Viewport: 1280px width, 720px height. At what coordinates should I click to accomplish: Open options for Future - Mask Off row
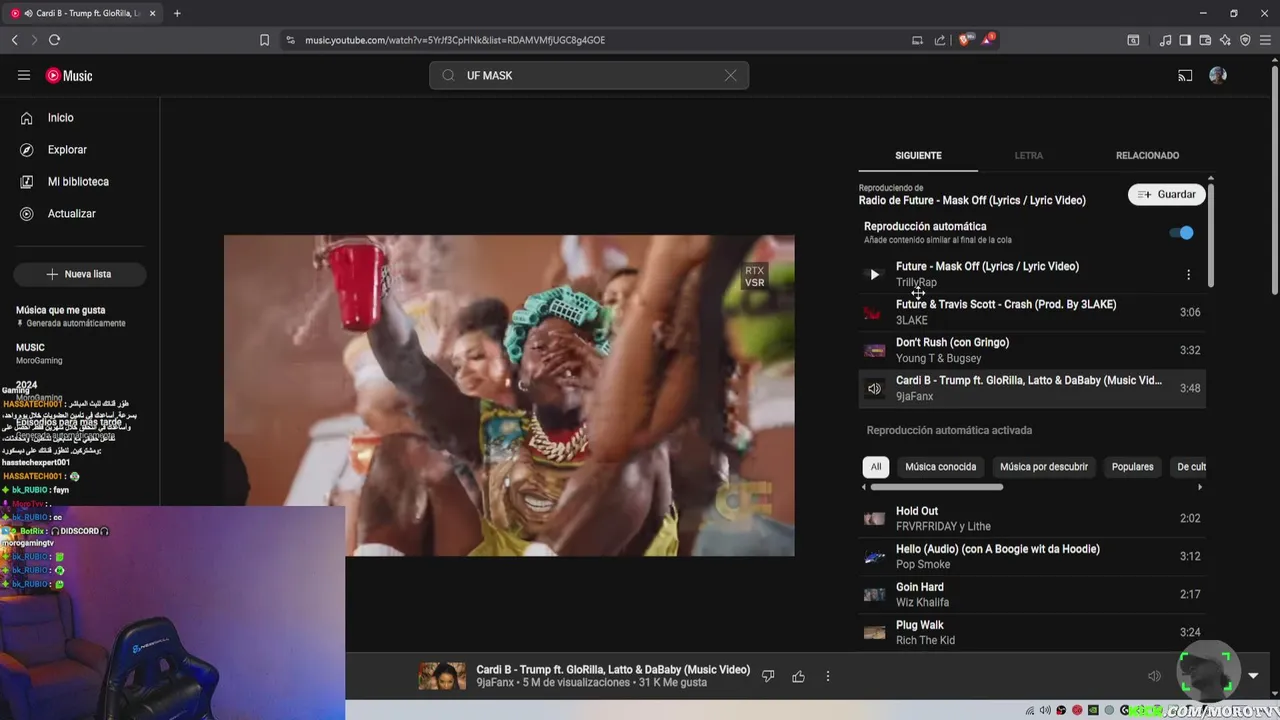pyautogui.click(x=1188, y=274)
